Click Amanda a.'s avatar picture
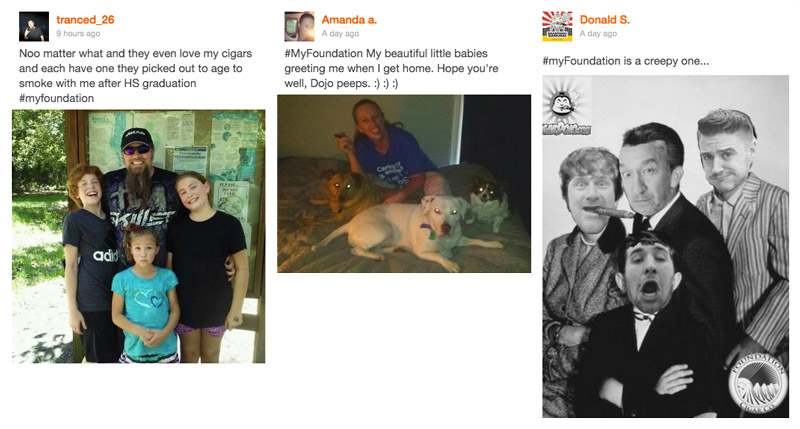The height and width of the screenshot is (429, 800). click(x=299, y=27)
